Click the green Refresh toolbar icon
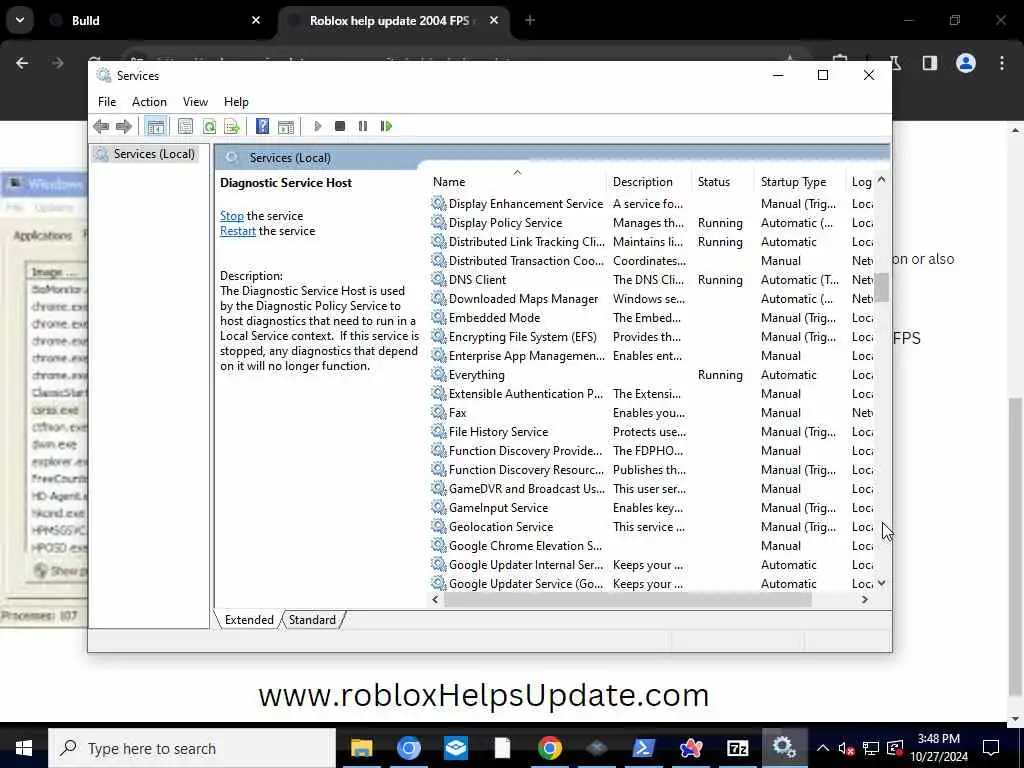The image size is (1024, 768). click(x=209, y=126)
